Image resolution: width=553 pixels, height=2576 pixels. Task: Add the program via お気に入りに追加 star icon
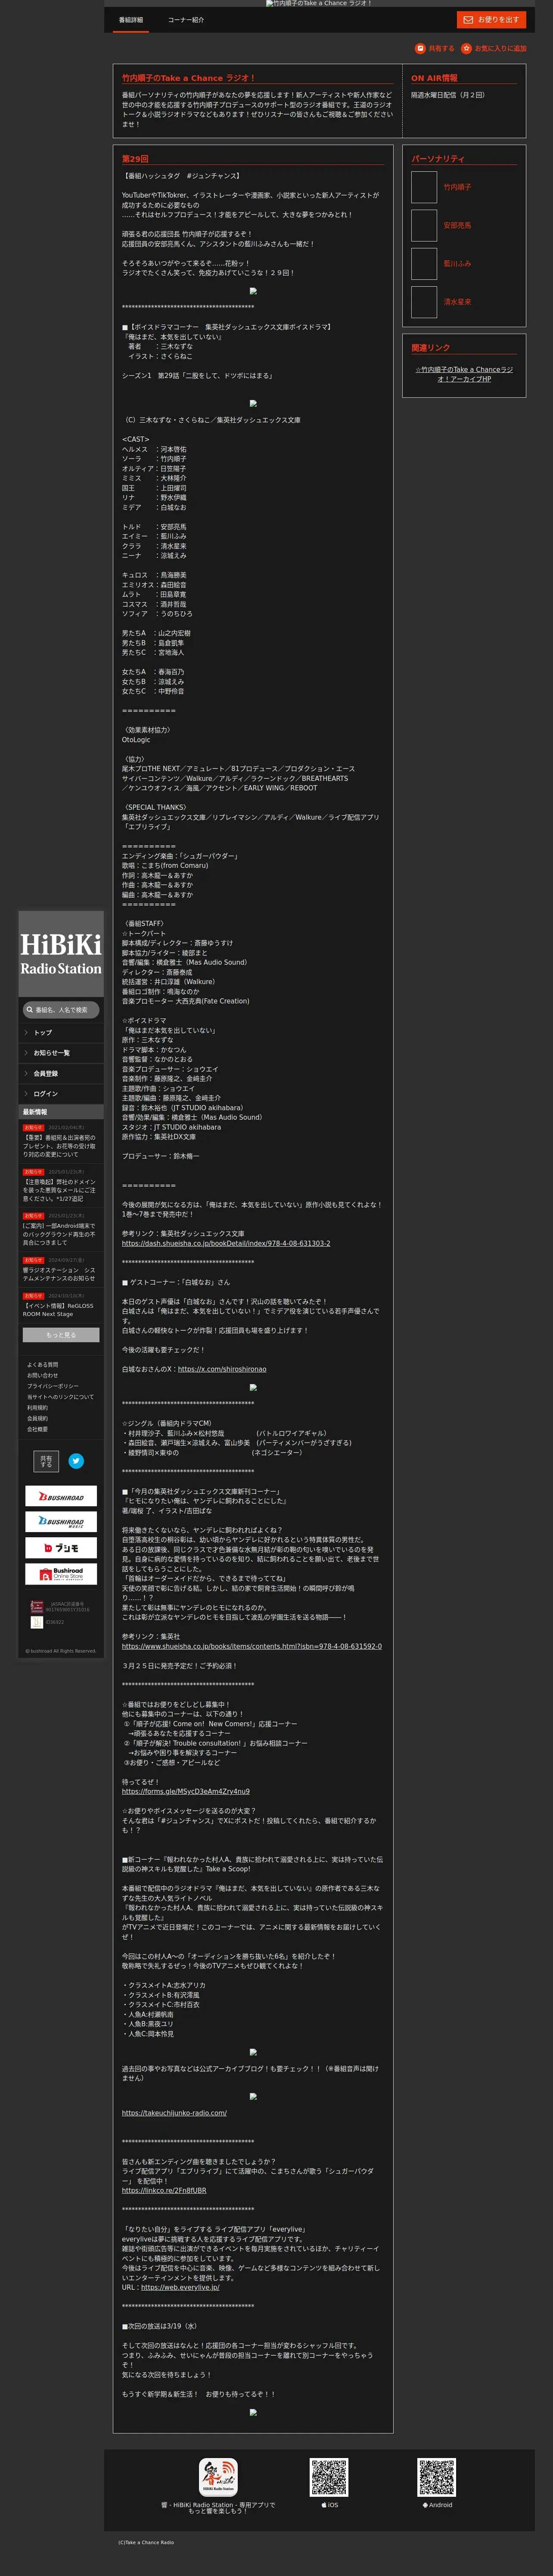(x=466, y=48)
